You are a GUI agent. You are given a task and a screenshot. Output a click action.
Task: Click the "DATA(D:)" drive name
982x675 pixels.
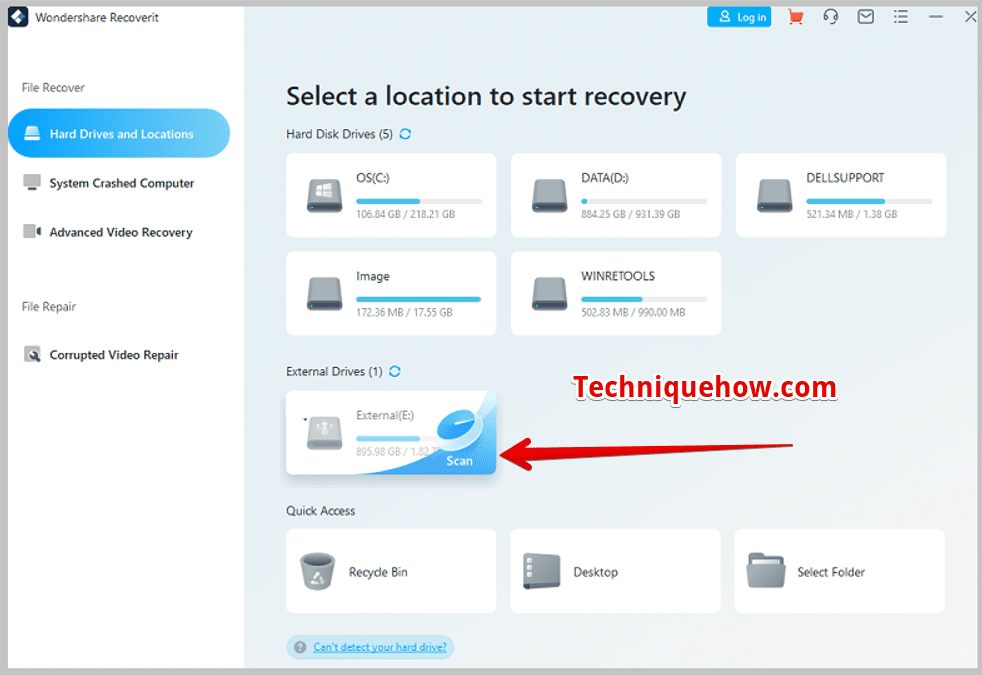tap(605, 178)
